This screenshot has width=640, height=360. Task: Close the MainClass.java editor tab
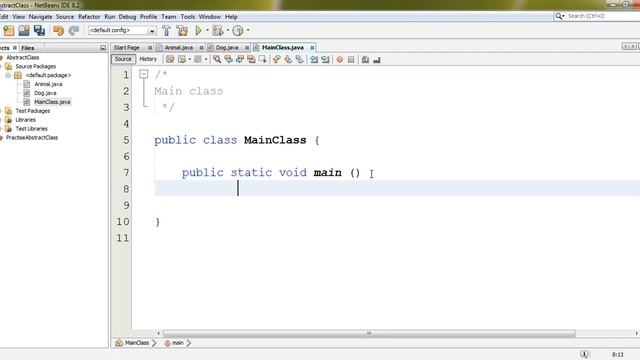click(x=312, y=48)
